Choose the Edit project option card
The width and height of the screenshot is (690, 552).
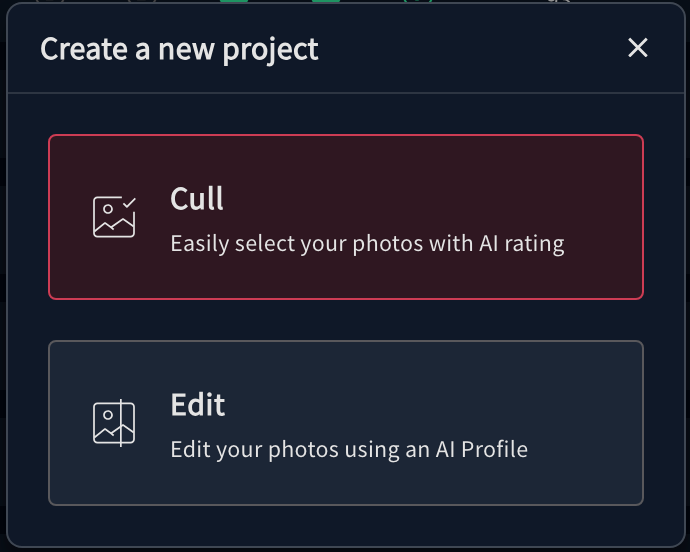346,423
